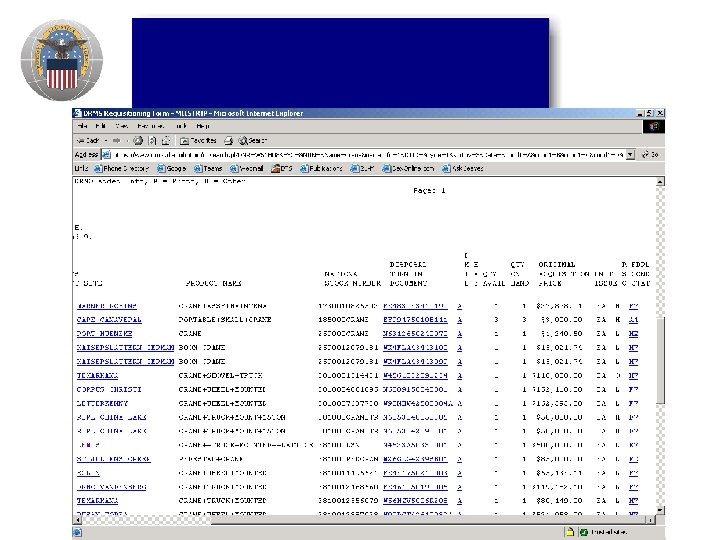Open the Edit menu
The width and height of the screenshot is (720, 540).
tap(101, 126)
